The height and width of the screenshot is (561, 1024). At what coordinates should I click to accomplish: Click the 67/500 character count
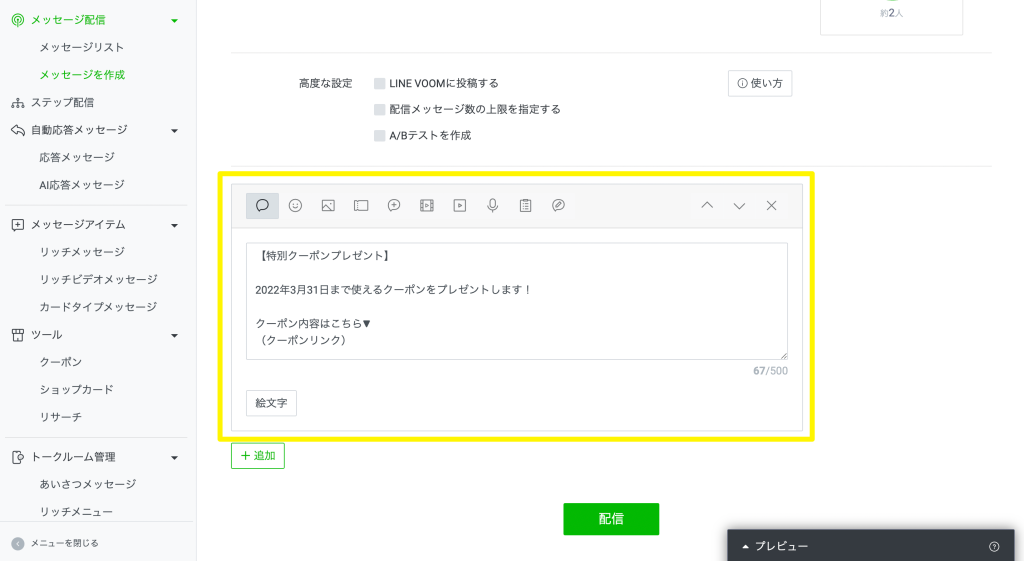click(x=770, y=371)
